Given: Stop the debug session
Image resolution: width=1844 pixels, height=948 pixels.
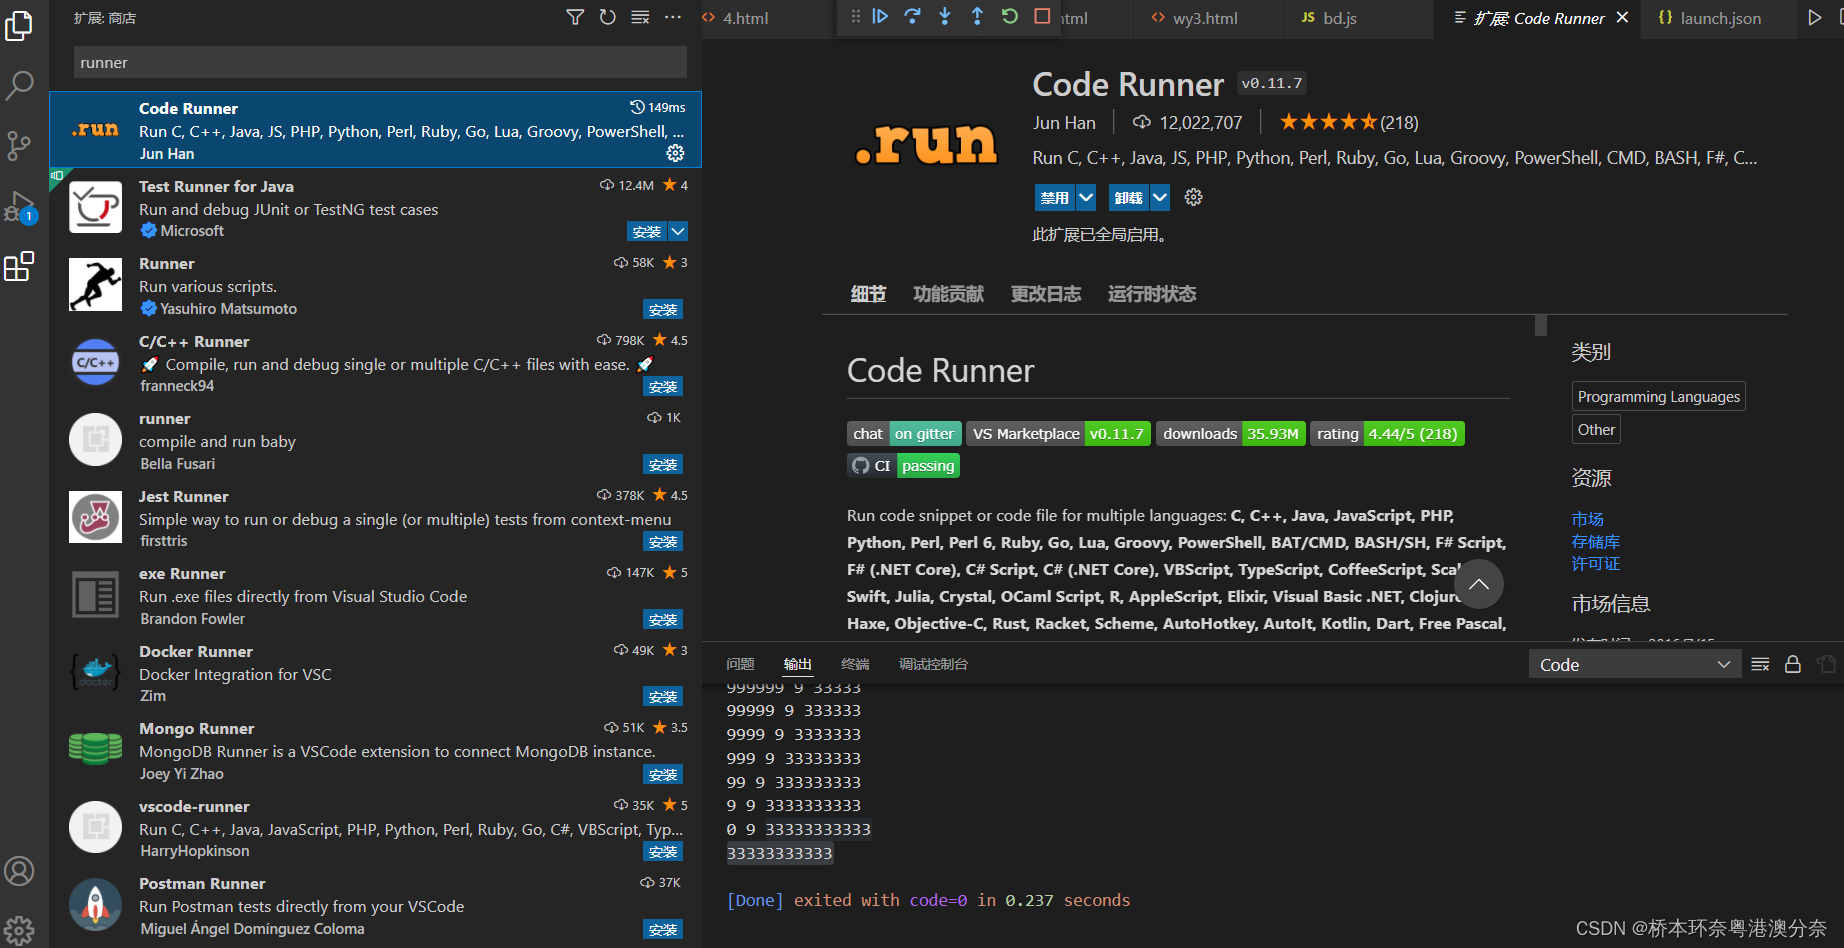Looking at the screenshot, I should [x=1042, y=16].
